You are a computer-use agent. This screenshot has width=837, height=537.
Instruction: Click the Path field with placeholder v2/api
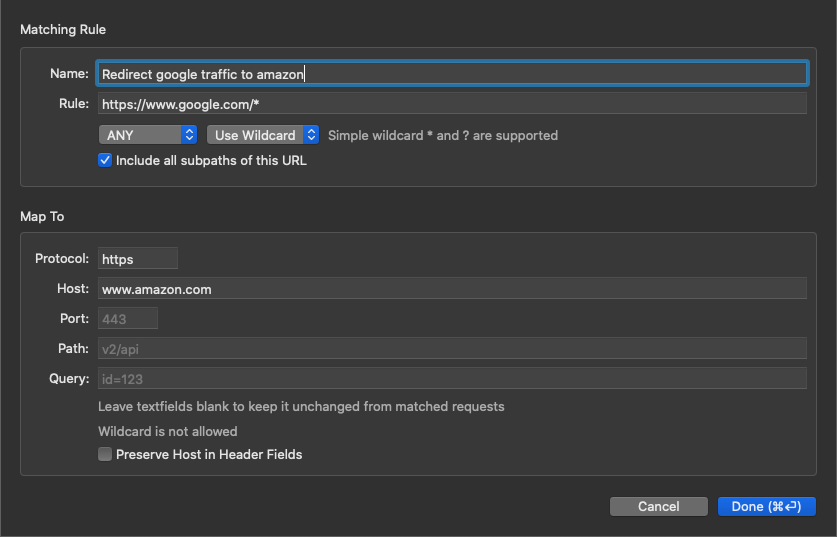[452, 348]
